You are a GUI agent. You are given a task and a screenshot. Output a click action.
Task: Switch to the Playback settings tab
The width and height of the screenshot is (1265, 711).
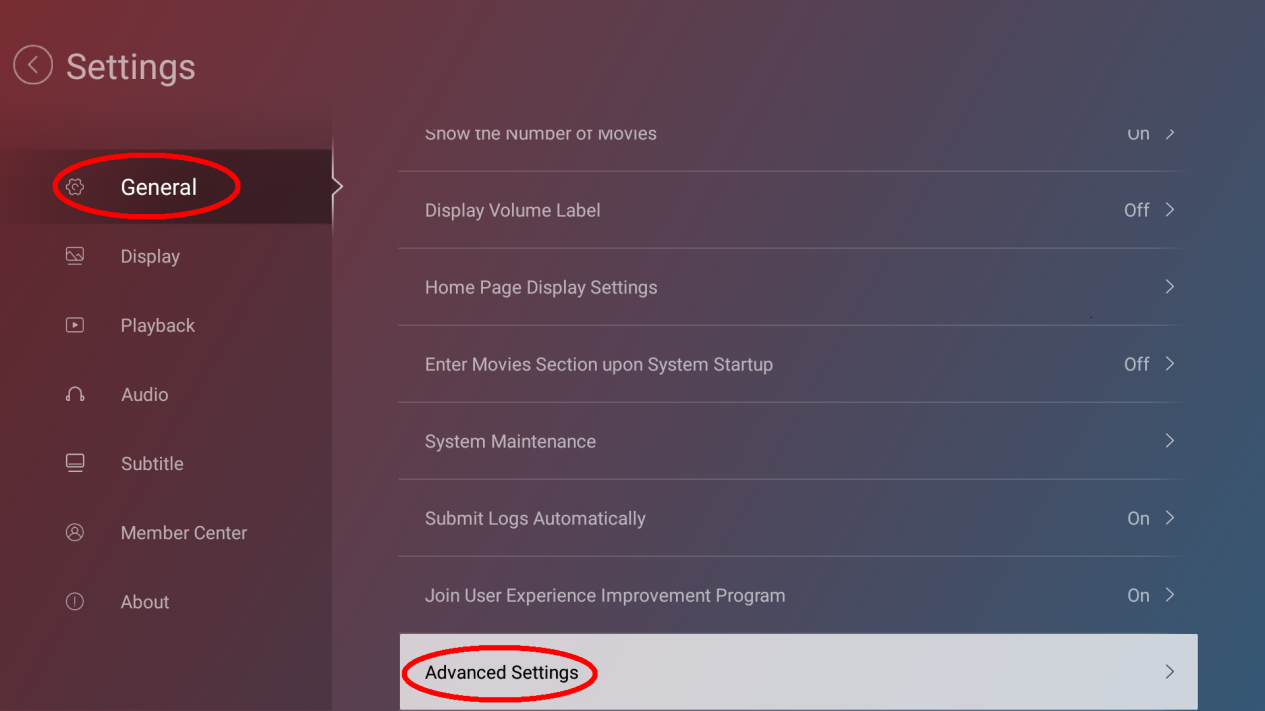[158, 325]
